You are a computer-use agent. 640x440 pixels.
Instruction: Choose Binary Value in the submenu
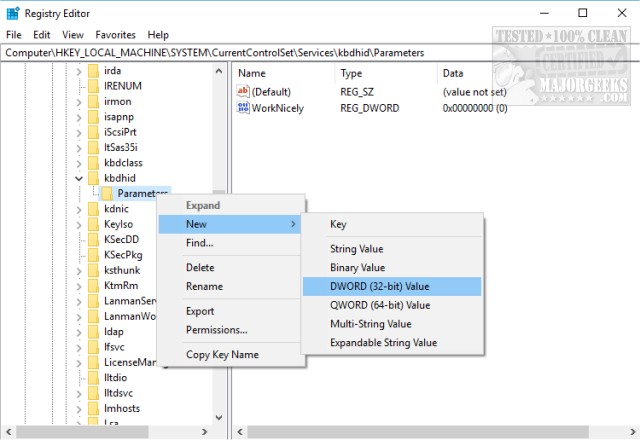392,268
